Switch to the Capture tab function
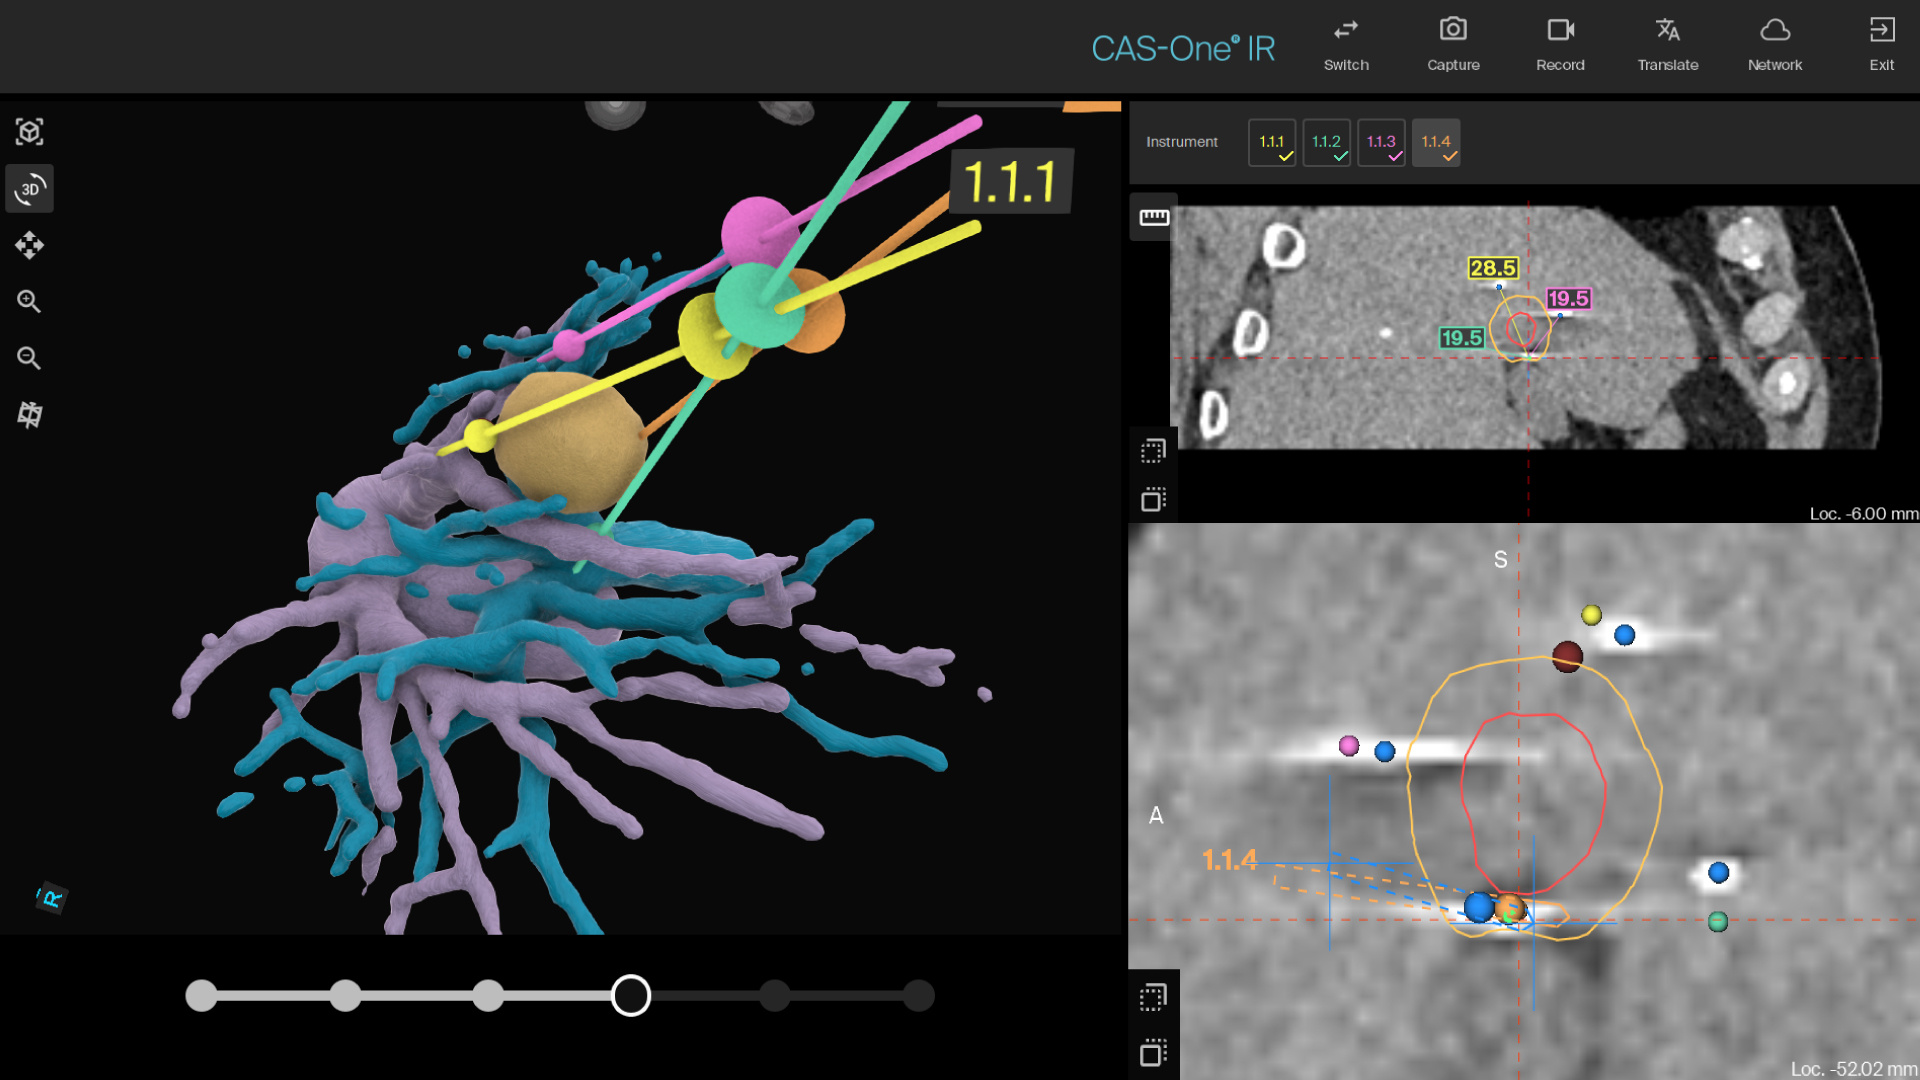The image size is (1920, 1080). click(1452, 44)
